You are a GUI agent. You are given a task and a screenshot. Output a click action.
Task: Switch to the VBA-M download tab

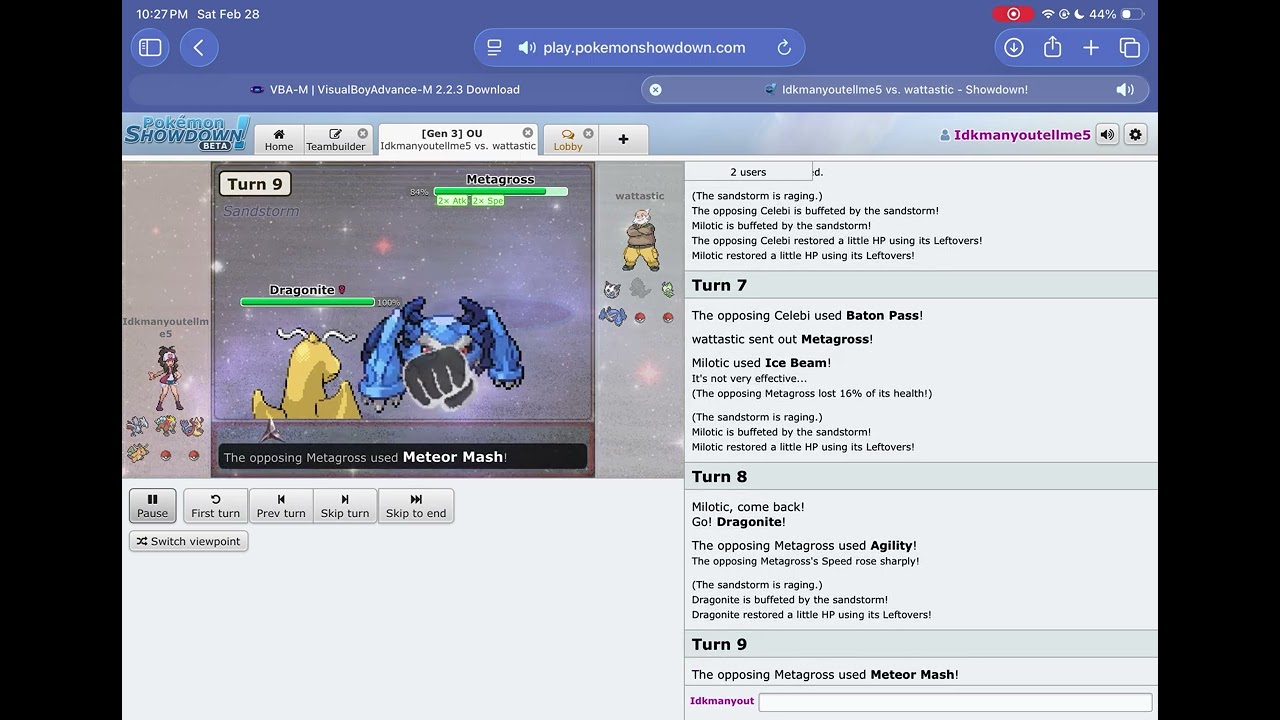[385, 89]
